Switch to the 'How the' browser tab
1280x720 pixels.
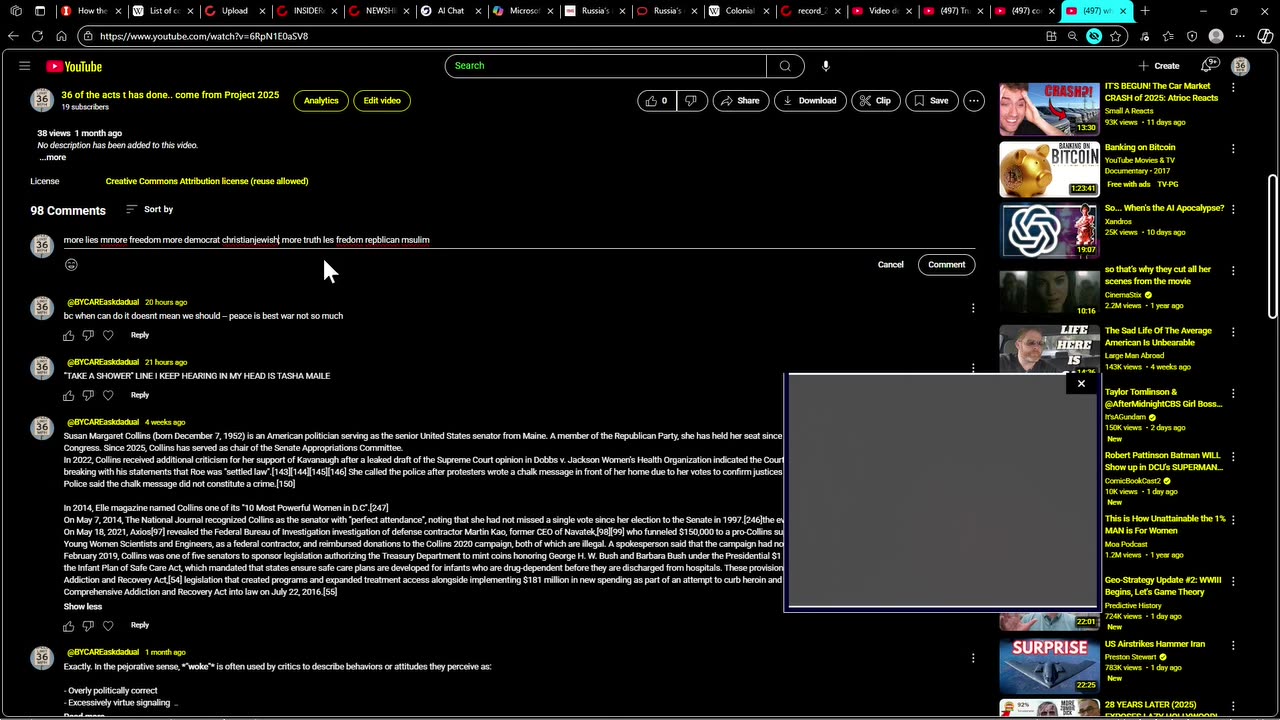click(90, 11)
